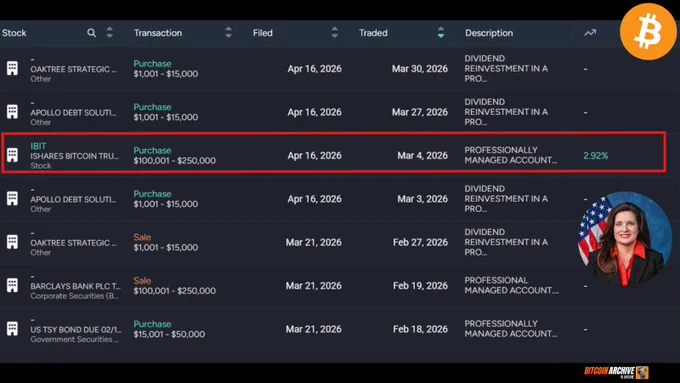Image resolution: width=680 pixels, height=383 pixels.
Task: Sort by the Stock column arrows
Action: pyautogui.click(x=110, y=32)
